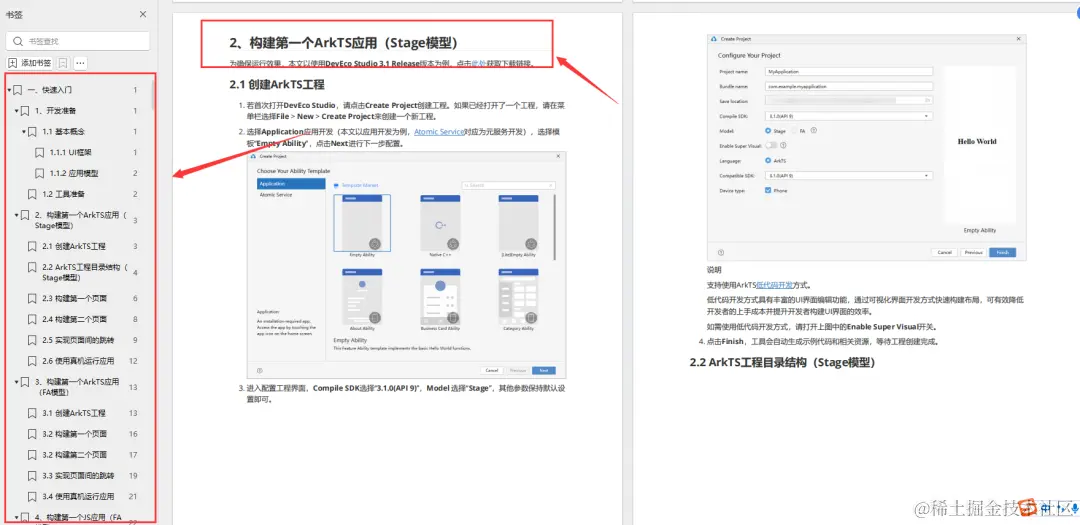Jump to bookmark 2.3 构建第一个页面

tap(74, 298)
